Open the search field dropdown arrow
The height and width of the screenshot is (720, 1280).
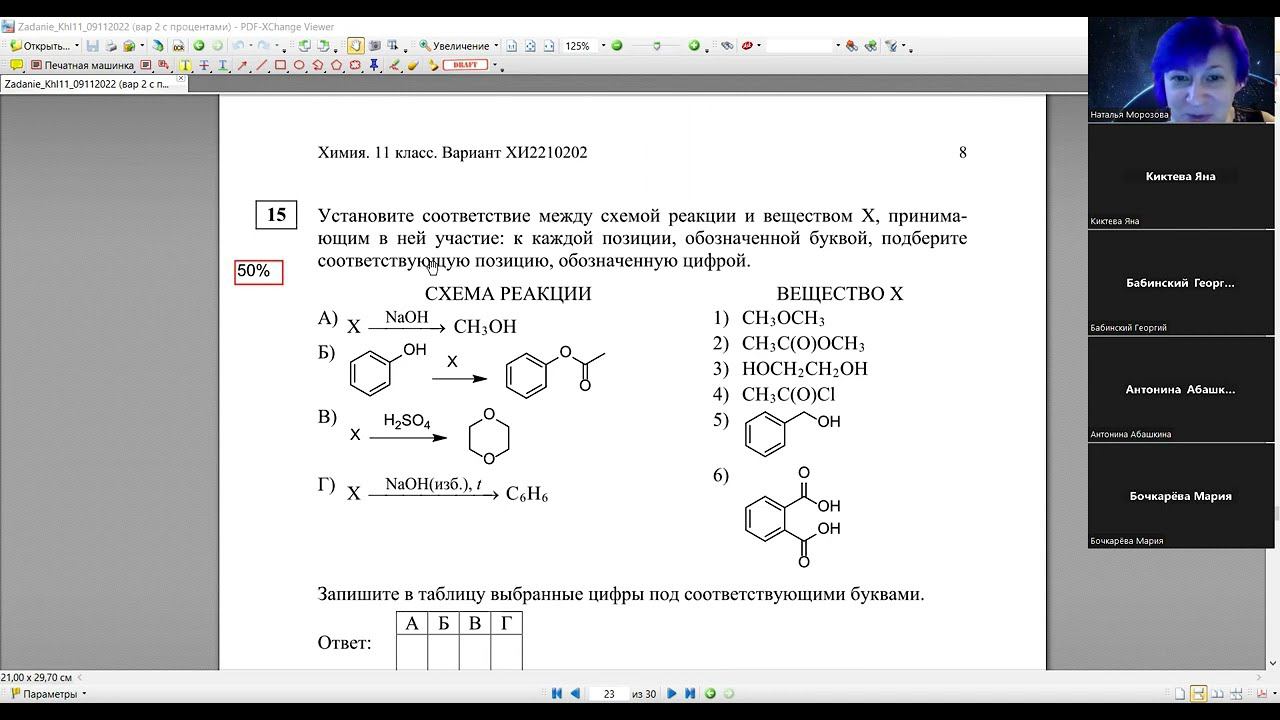pos(836,46)
